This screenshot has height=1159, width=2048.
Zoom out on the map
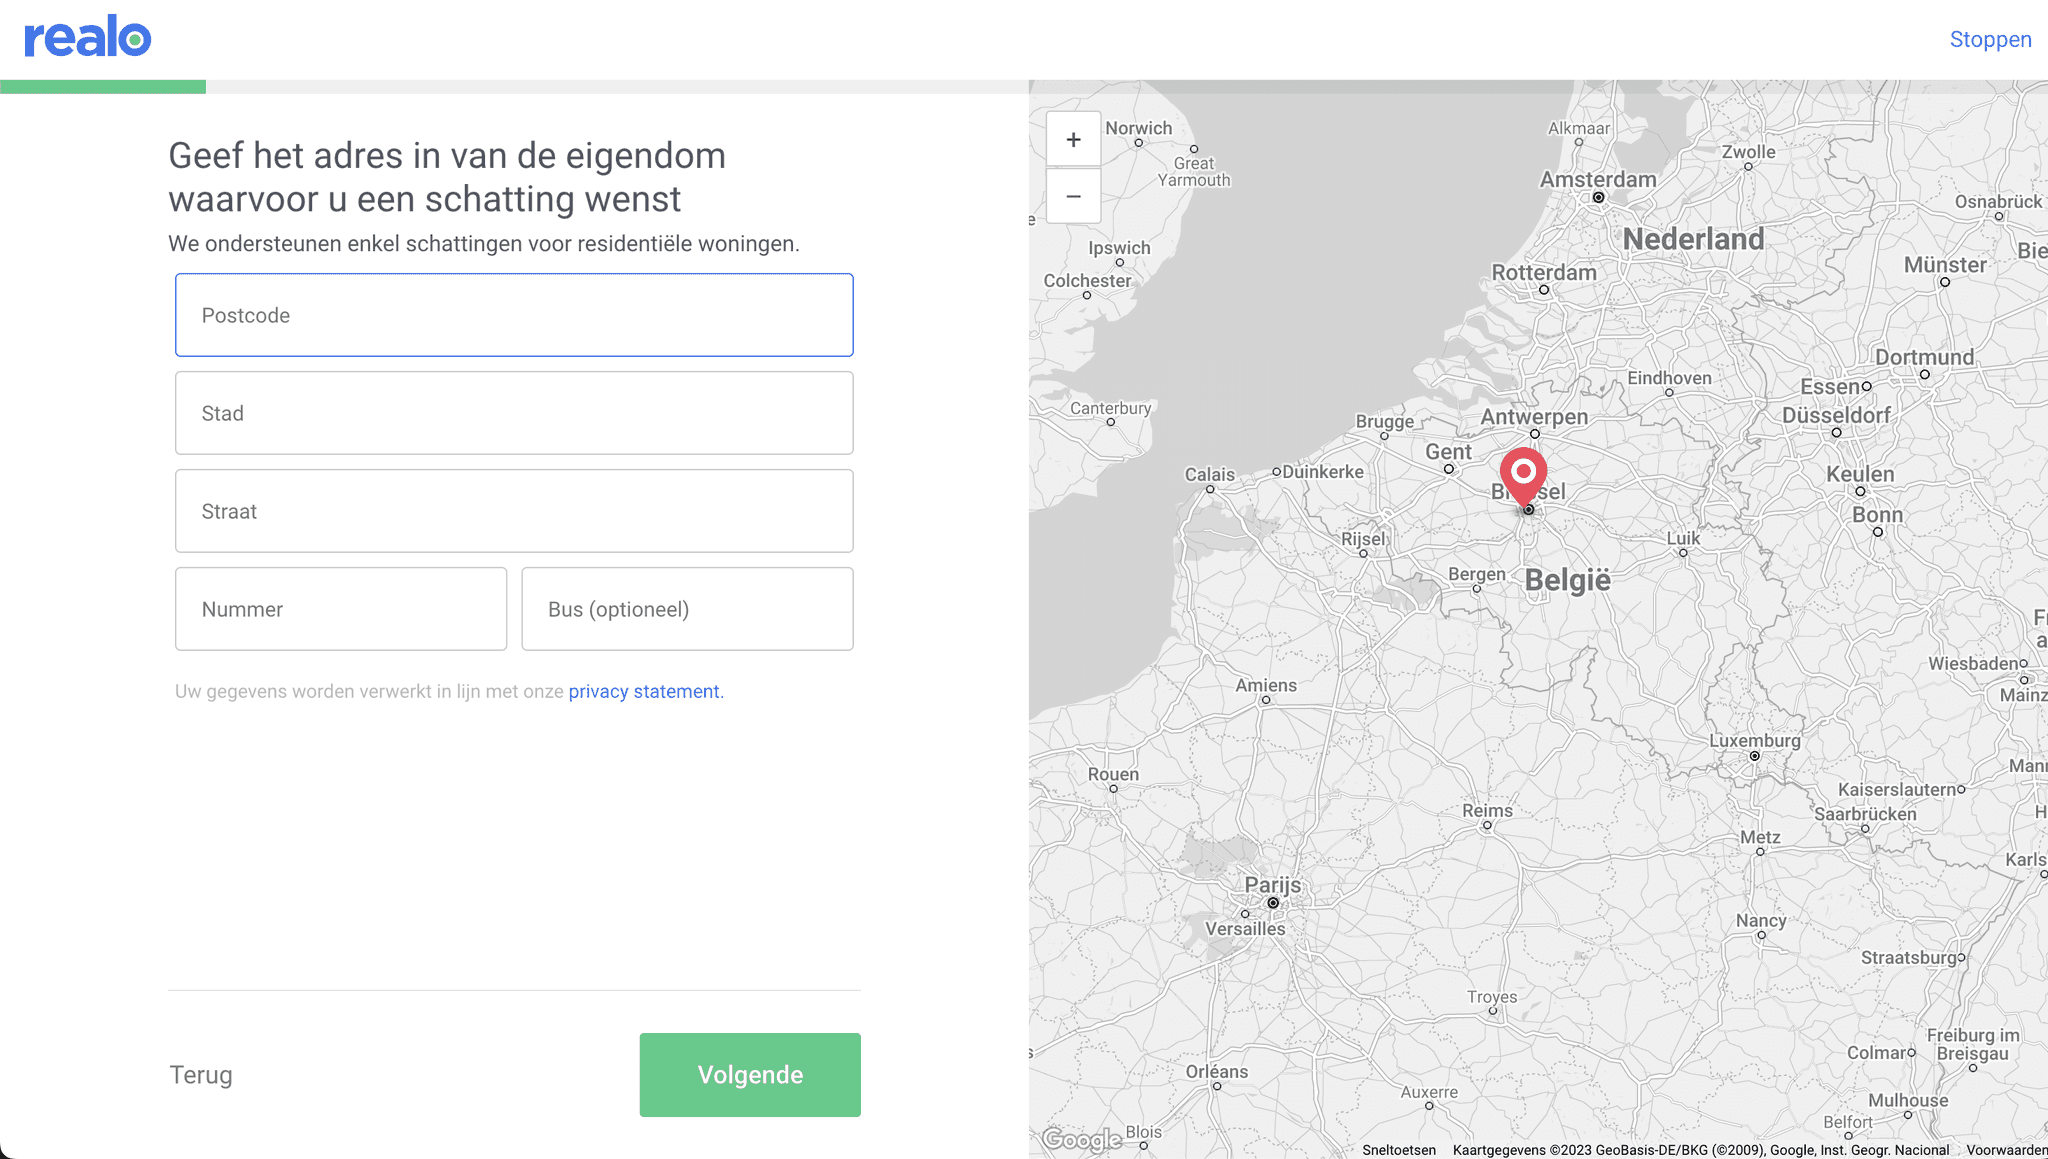pyautogui.click(x=1073, y=197)
